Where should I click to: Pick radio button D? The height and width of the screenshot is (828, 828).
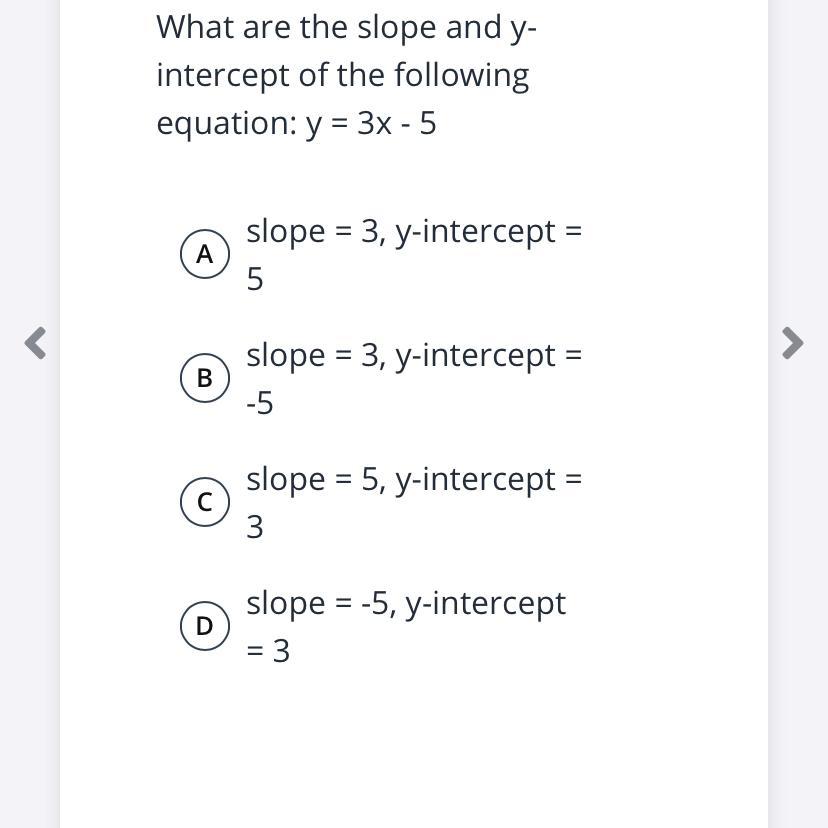(x=205, y=626)
